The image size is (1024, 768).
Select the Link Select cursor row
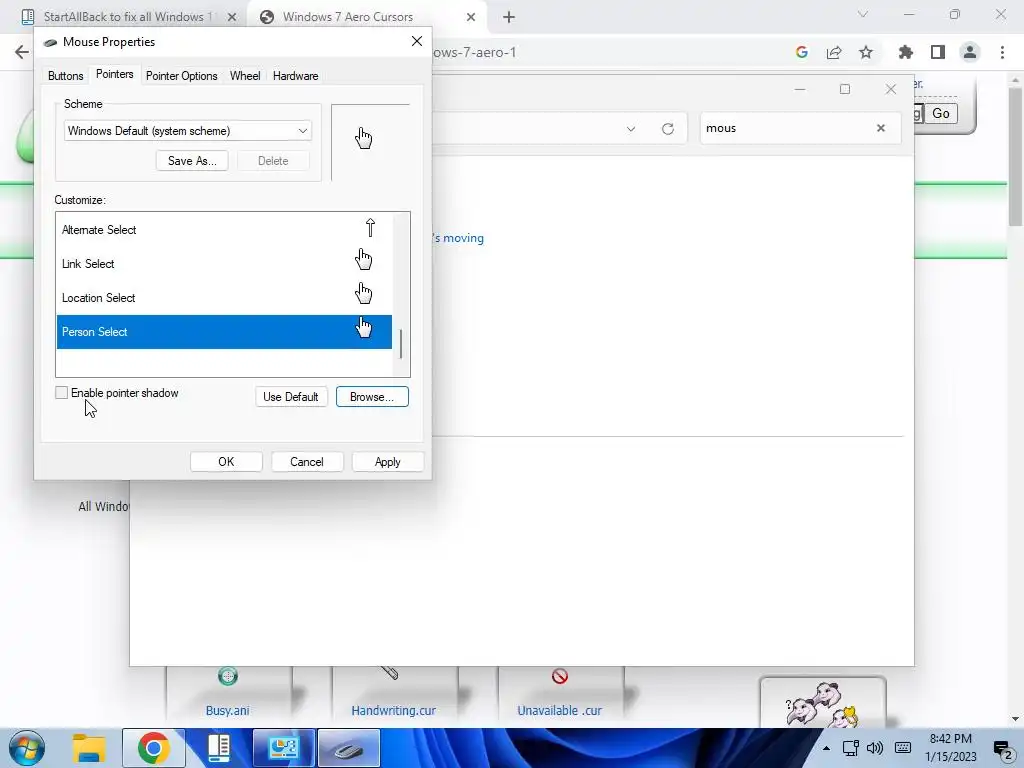[224, 264]
